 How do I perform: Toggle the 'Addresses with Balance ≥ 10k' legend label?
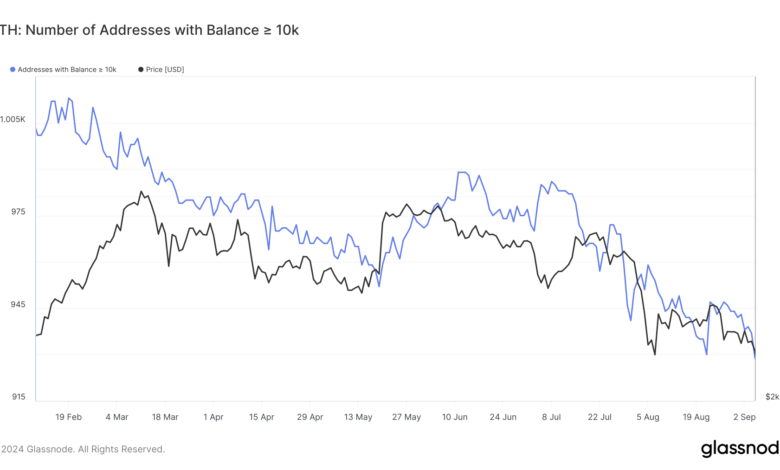[68, 69]
